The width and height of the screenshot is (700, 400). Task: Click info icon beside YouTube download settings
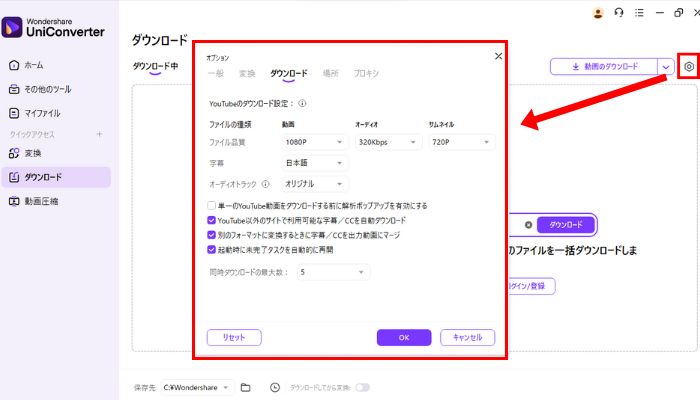coord(302,102)
